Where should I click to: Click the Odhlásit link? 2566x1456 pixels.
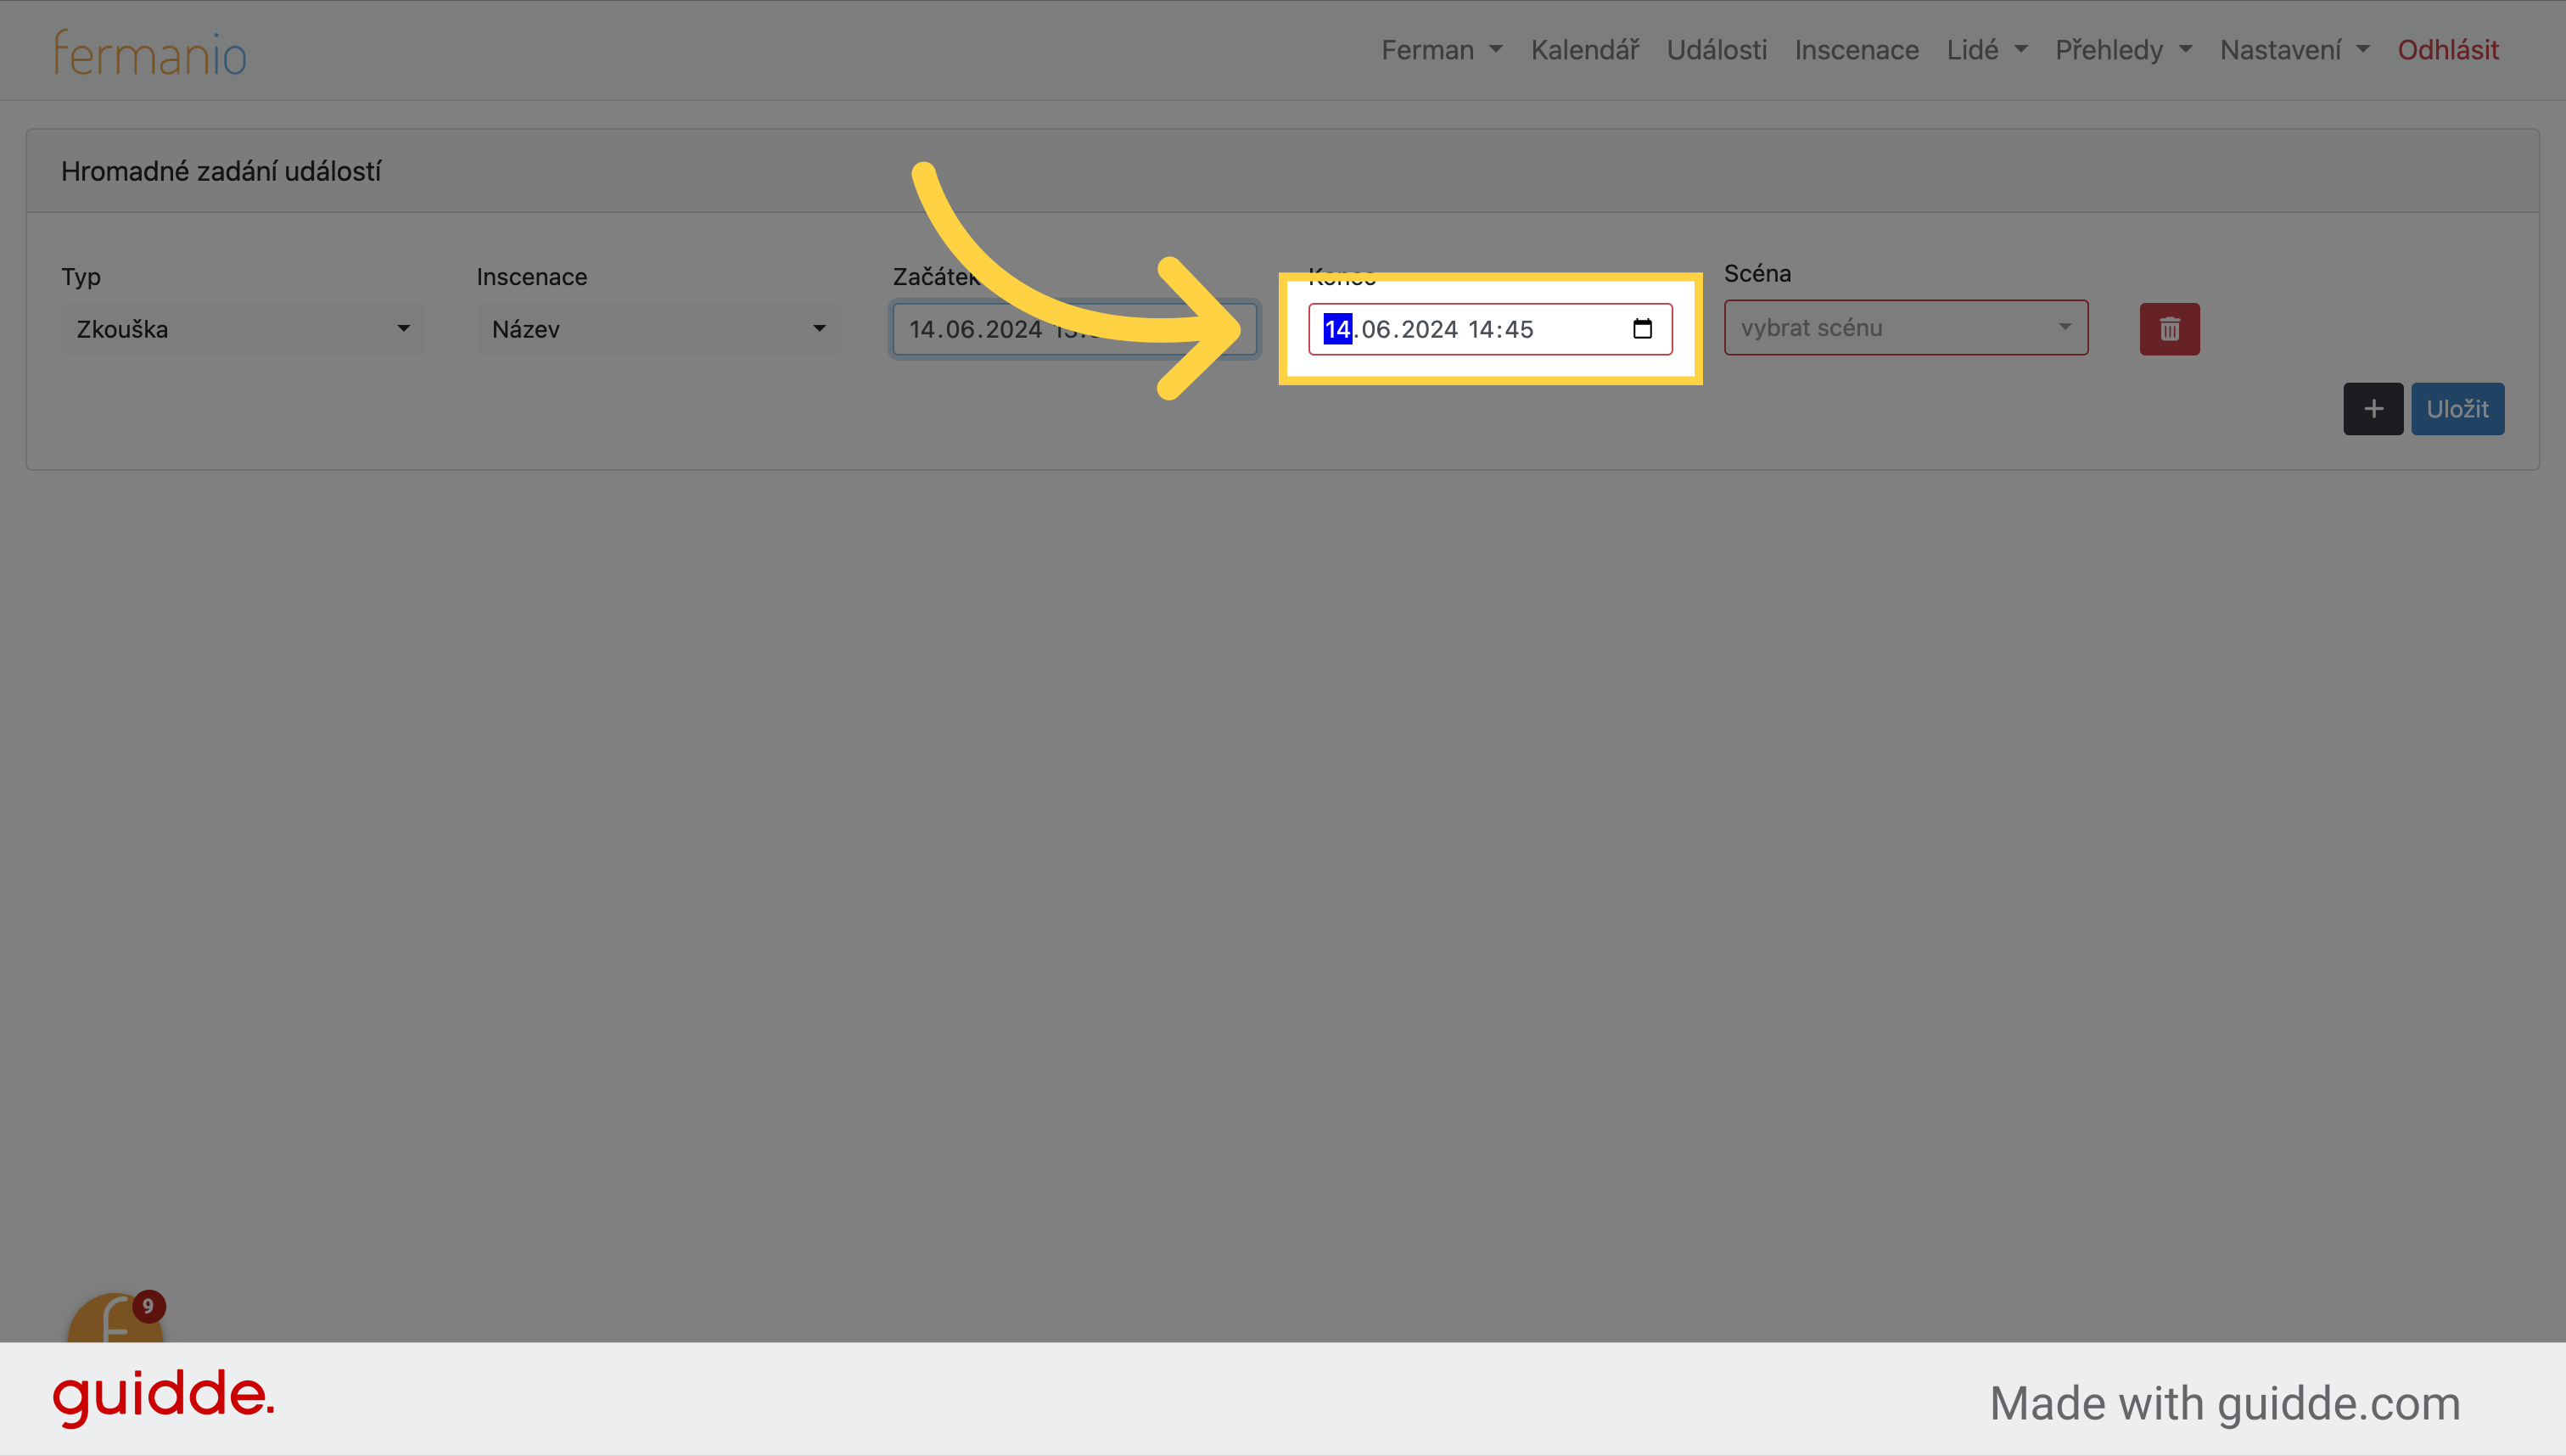(x=2447, y=50)
